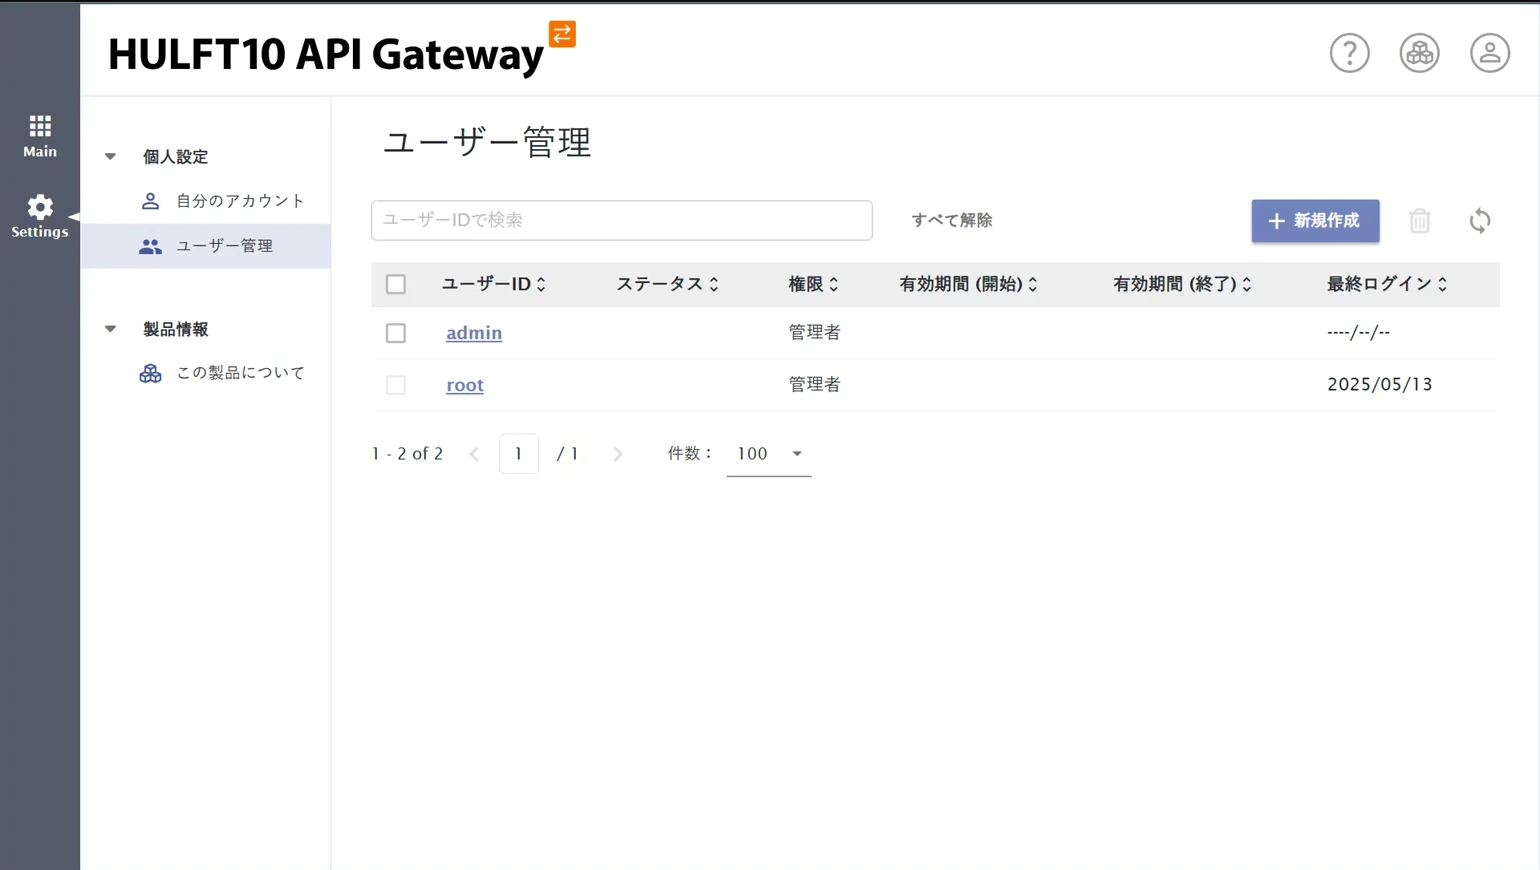This screenshot has width=1540, height=870.
Task: Go to next page arrow
Action: tap(618, 454)
